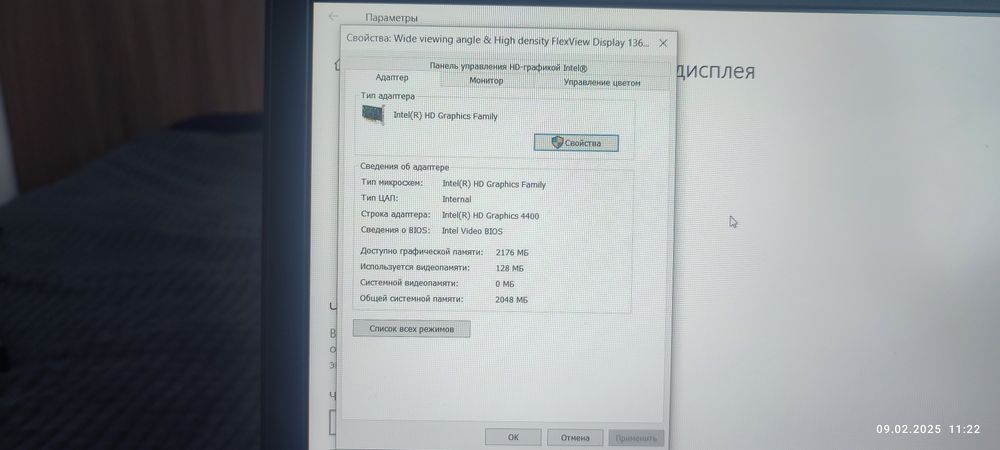Click the Общей системной памяти label

[x=411, y=298]
